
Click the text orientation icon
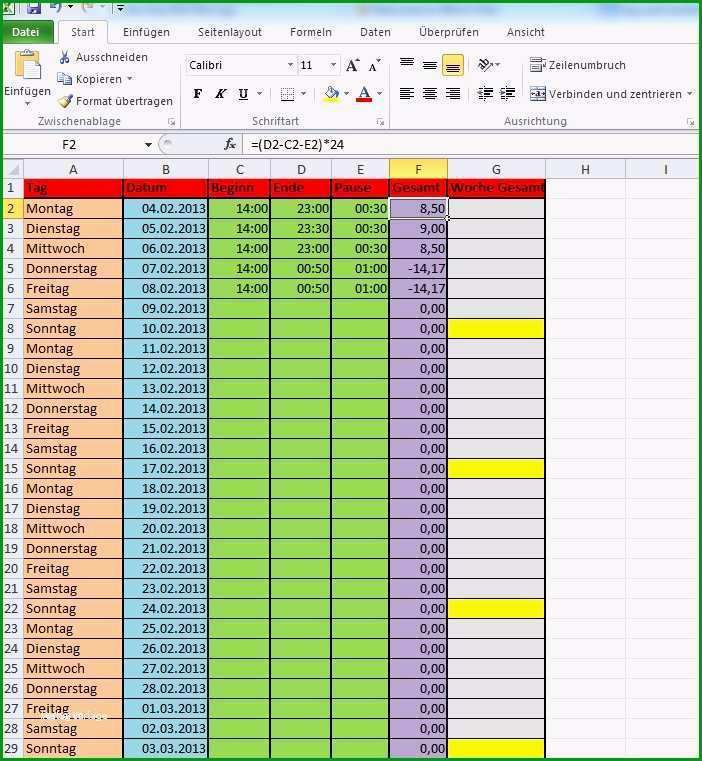485,65
